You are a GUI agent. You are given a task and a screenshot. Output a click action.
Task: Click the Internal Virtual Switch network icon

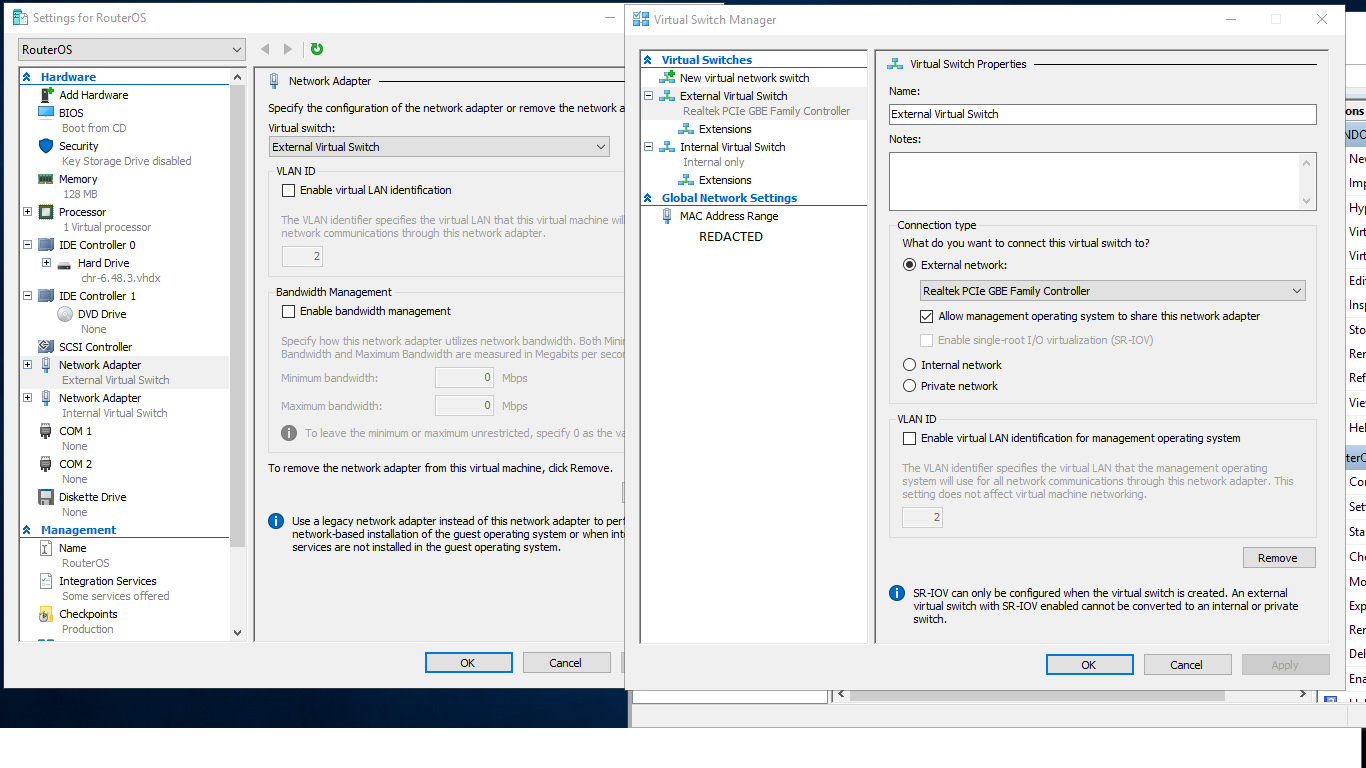click(x=667, y=147)
